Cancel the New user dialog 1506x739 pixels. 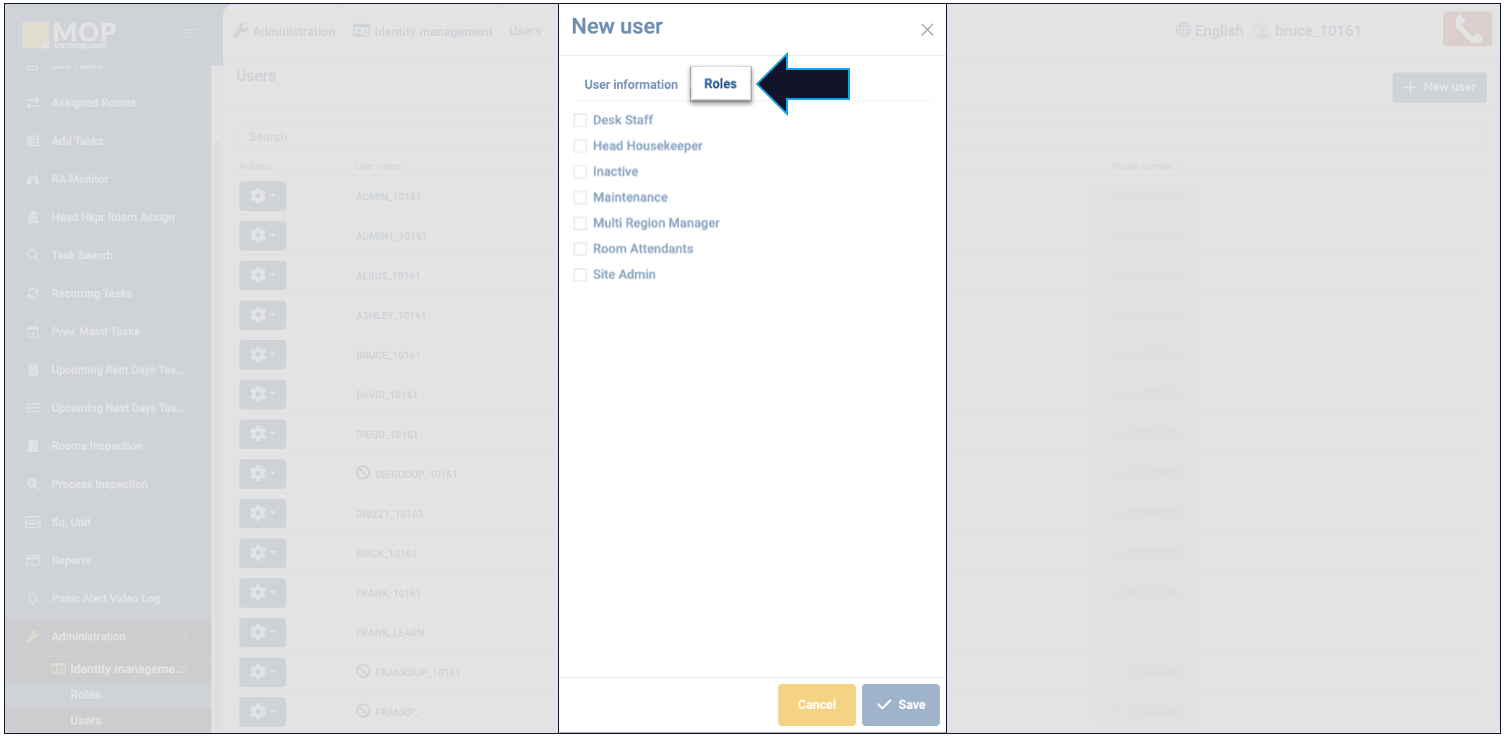(x=816, y=705)
